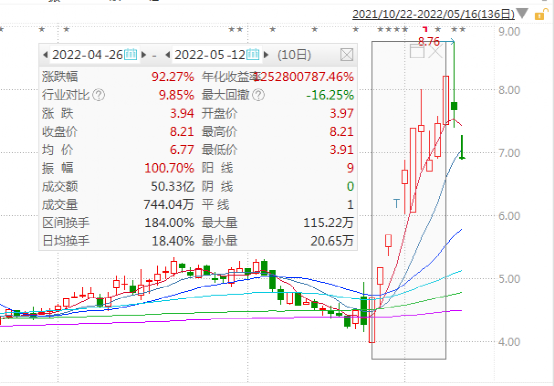The height and width of the screenshot is (386, 554).
Task: Click the 9.00 price axis label
Action: [x=509, y=32]
